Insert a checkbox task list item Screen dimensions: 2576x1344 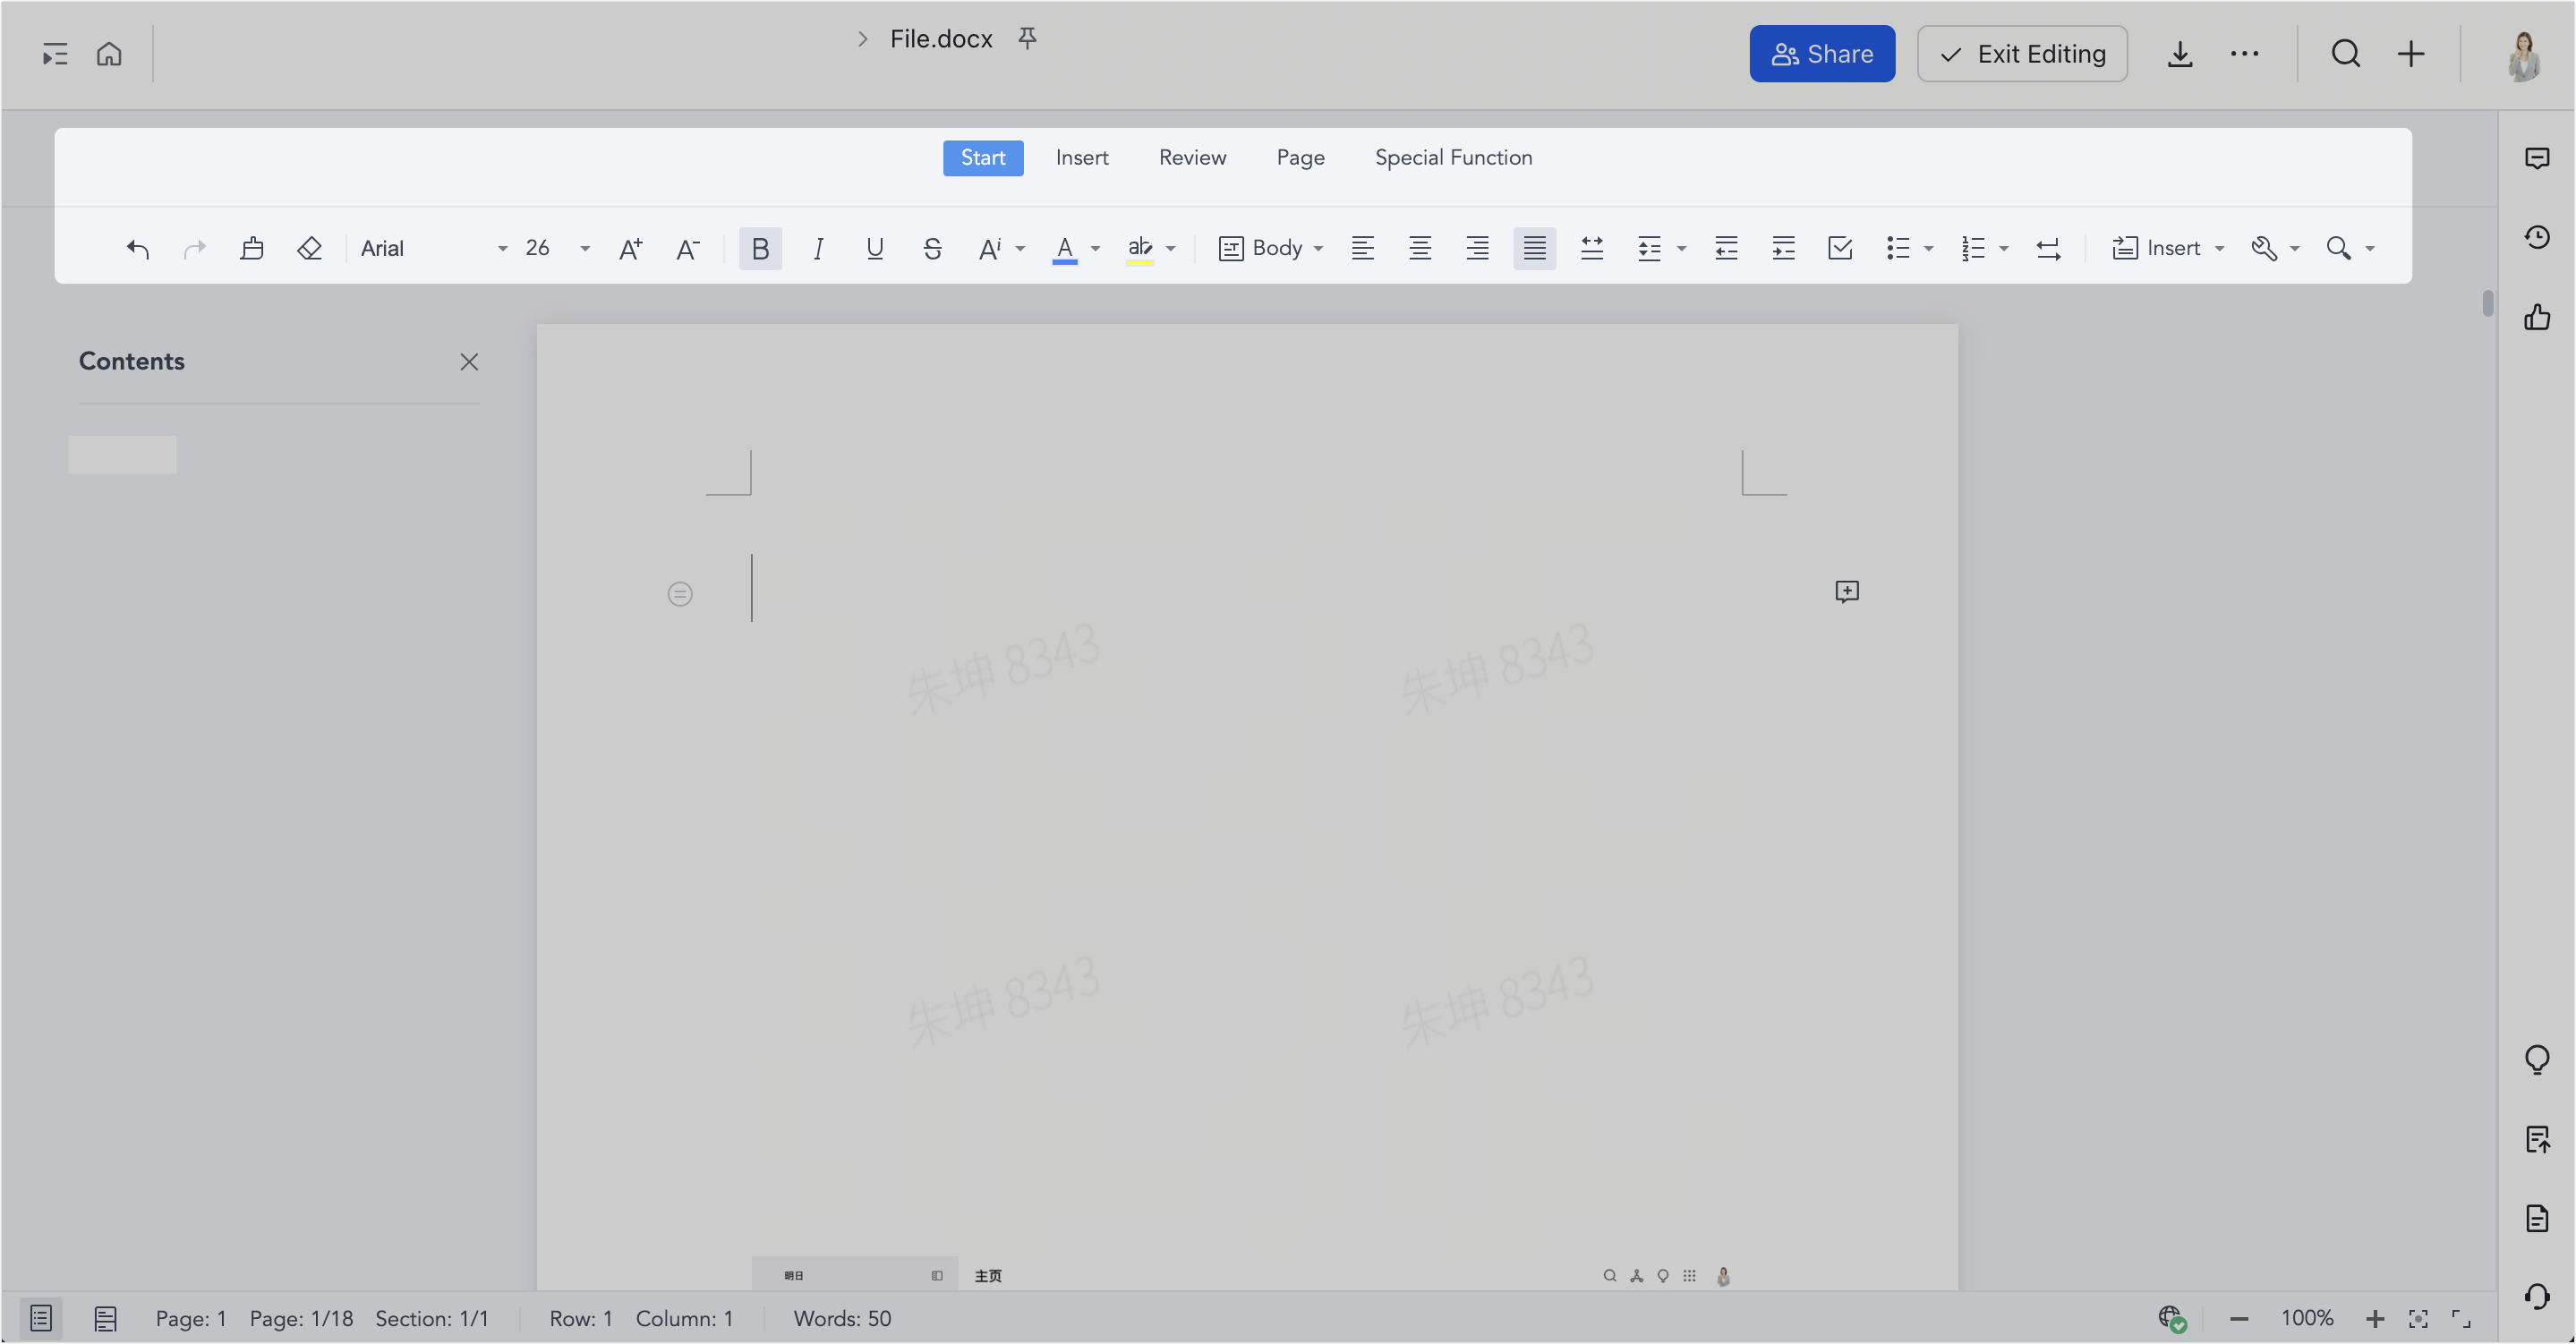(1840, 248)
